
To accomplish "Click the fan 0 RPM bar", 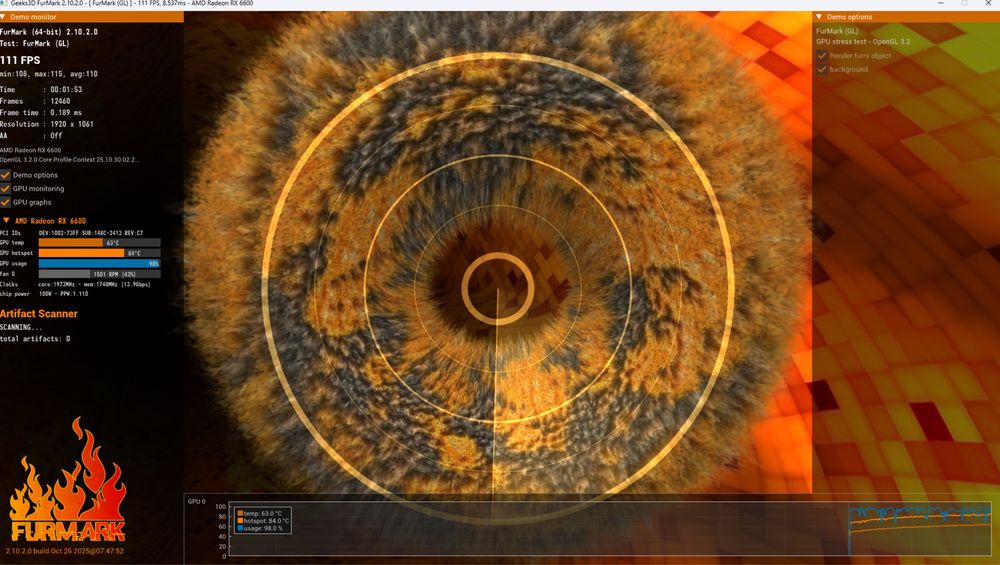I will [x=99, y=274].
